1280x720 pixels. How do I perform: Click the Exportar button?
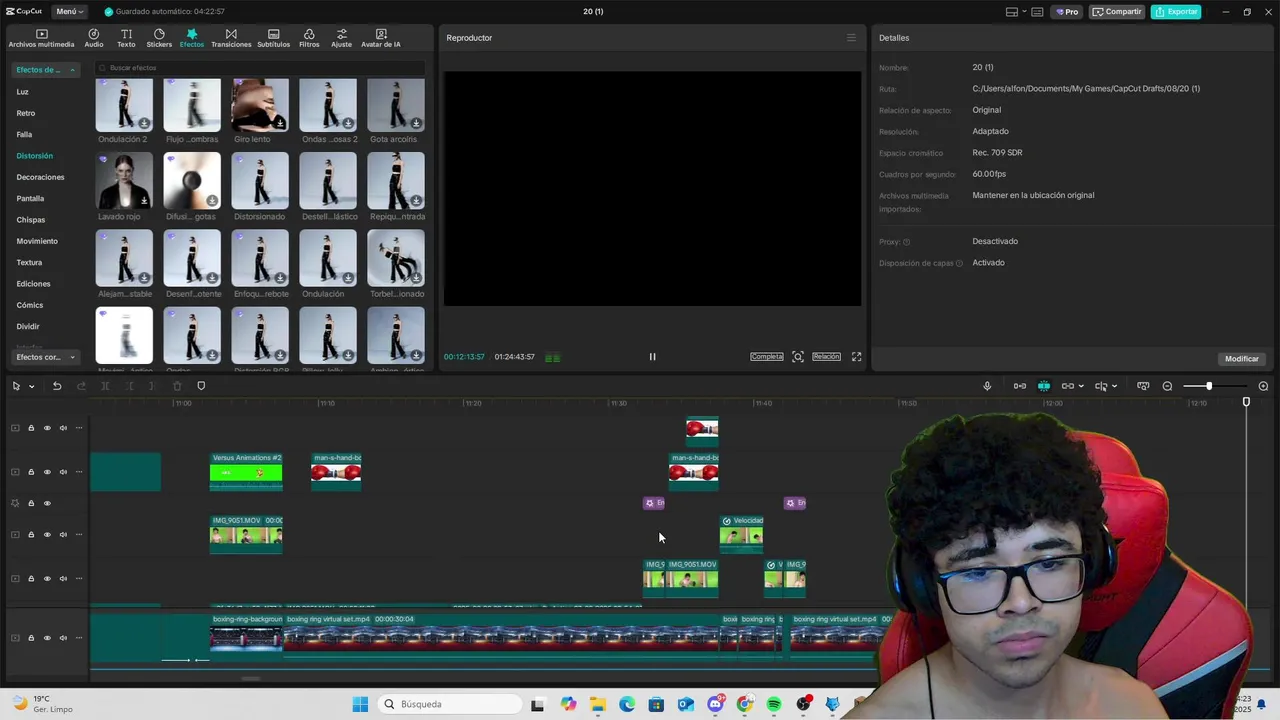pos(1176,12)
